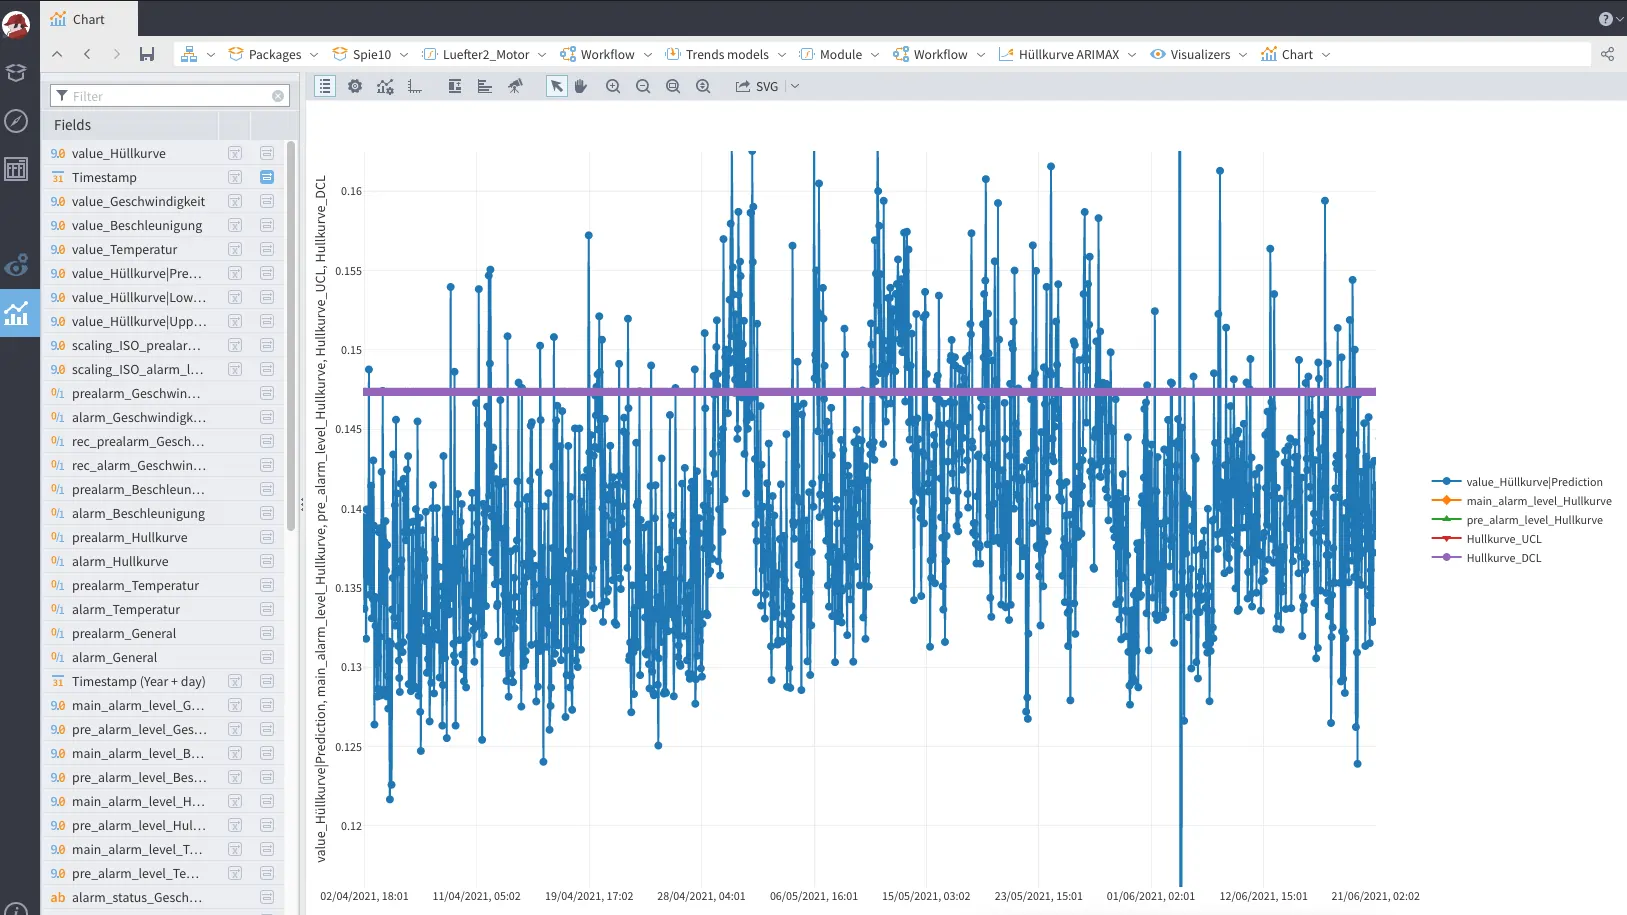This screenshot has height=915, width=1627.
Task: Open the Spie10 breadcrumb
Action: tap(362, 54)
